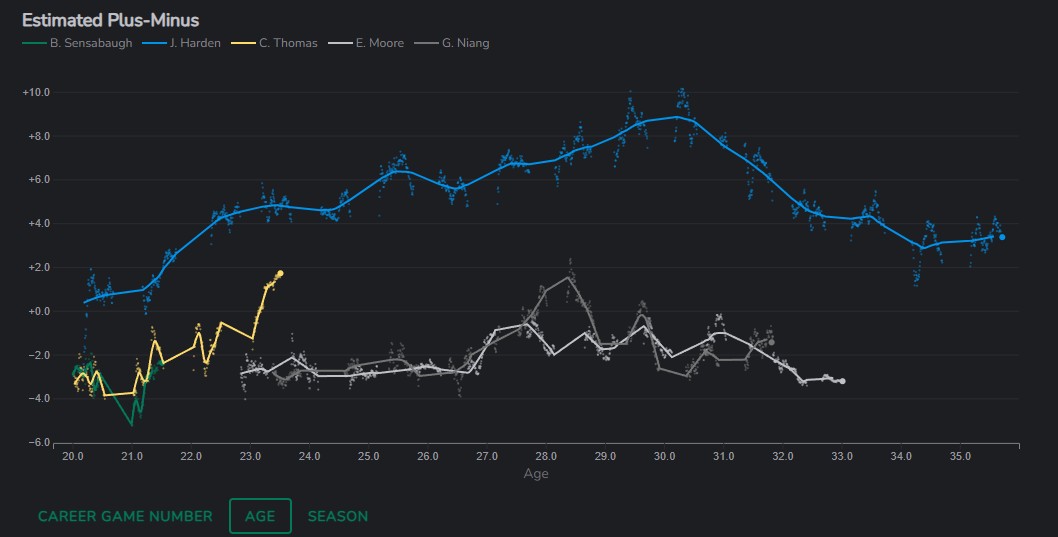Click the blue endpoint dot of Harden's line

(x=1002, y=237)
